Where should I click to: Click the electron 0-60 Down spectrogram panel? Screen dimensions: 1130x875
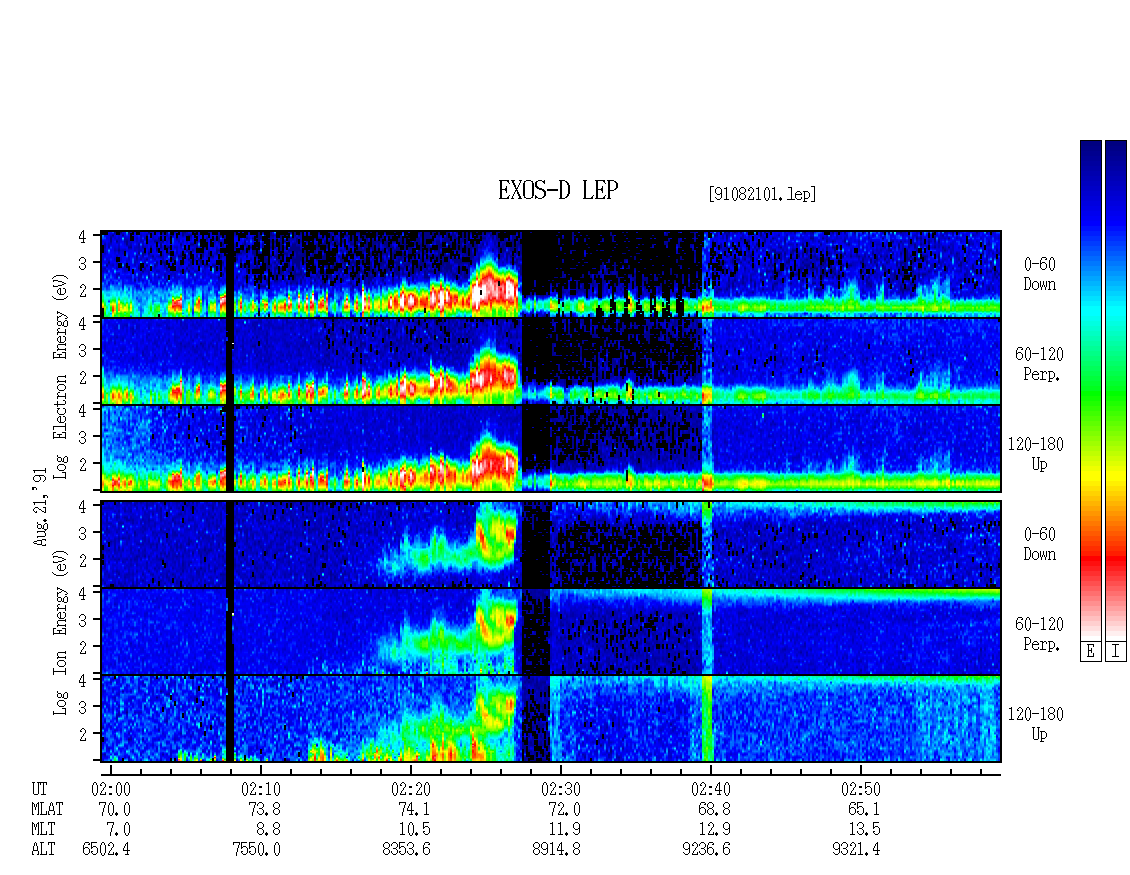551,274
